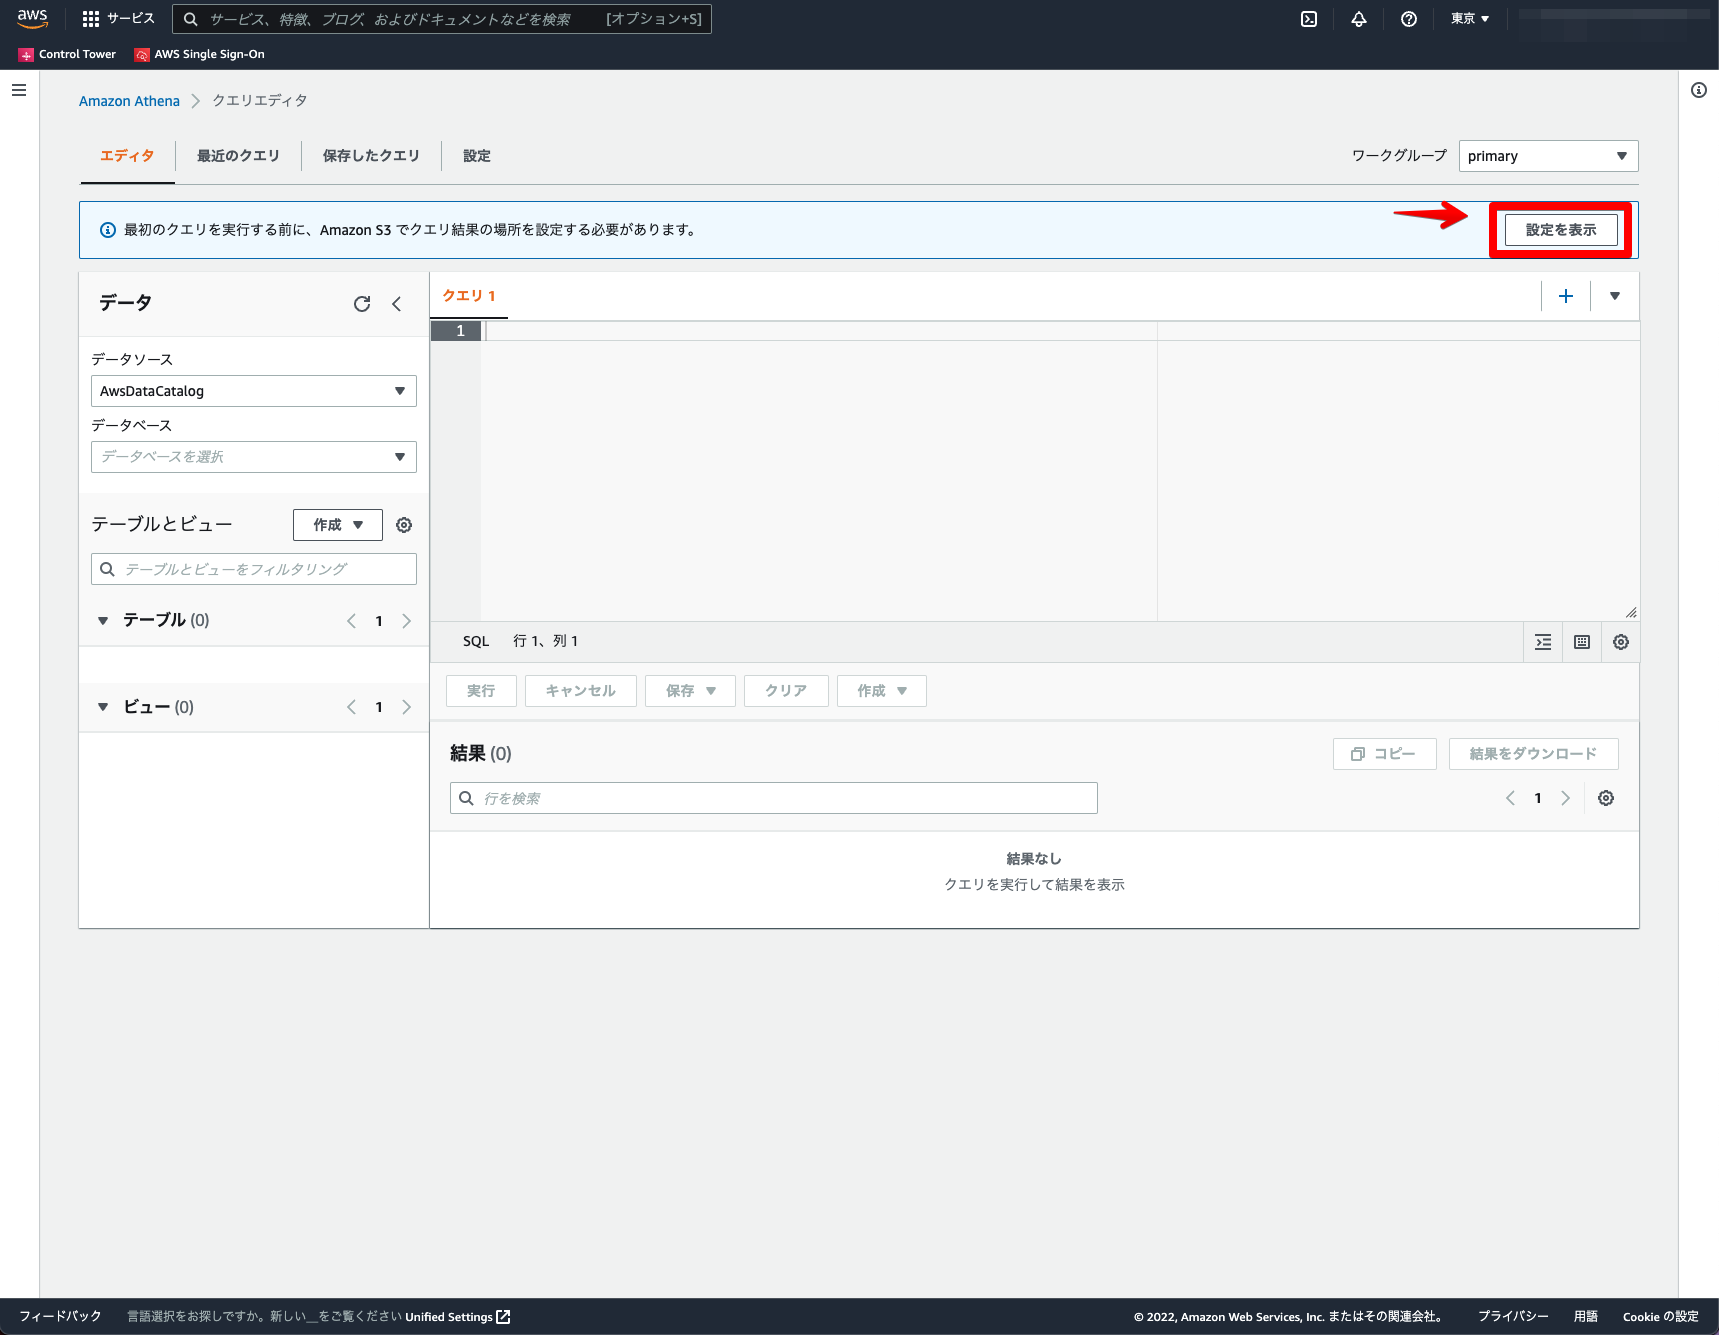
Task: Open the 用語 footer link
Action: (1586, 1317)
